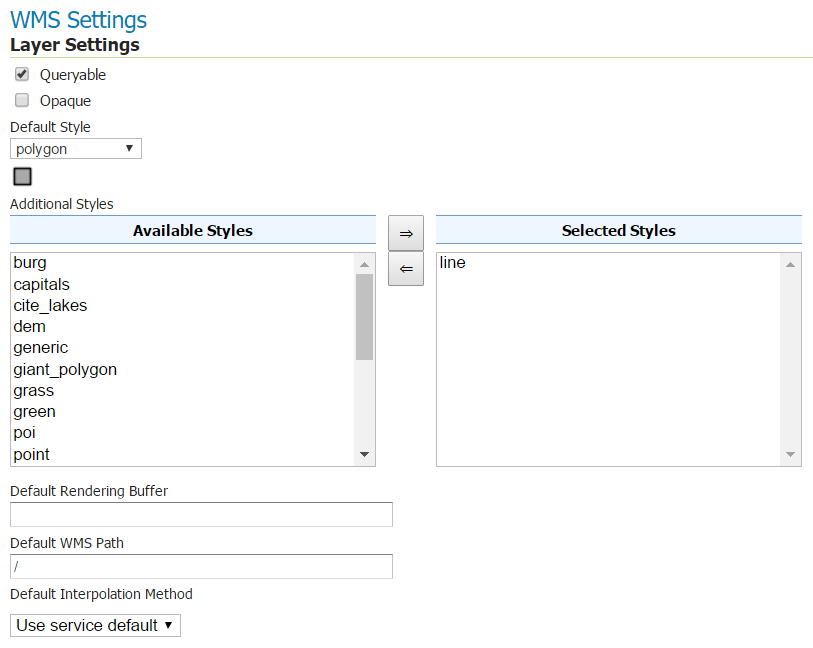Click Selected Styles scroll down arrow

click(x=791, y=455)
